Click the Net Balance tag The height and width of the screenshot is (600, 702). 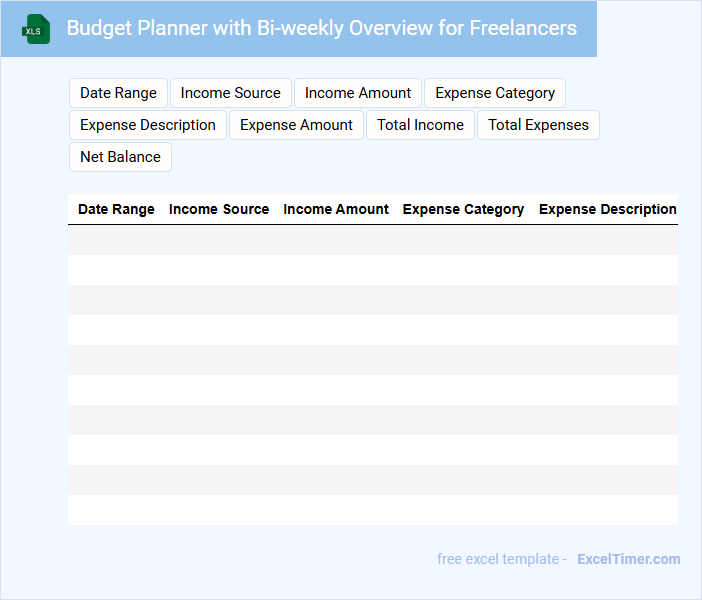[x=120, y=157]
